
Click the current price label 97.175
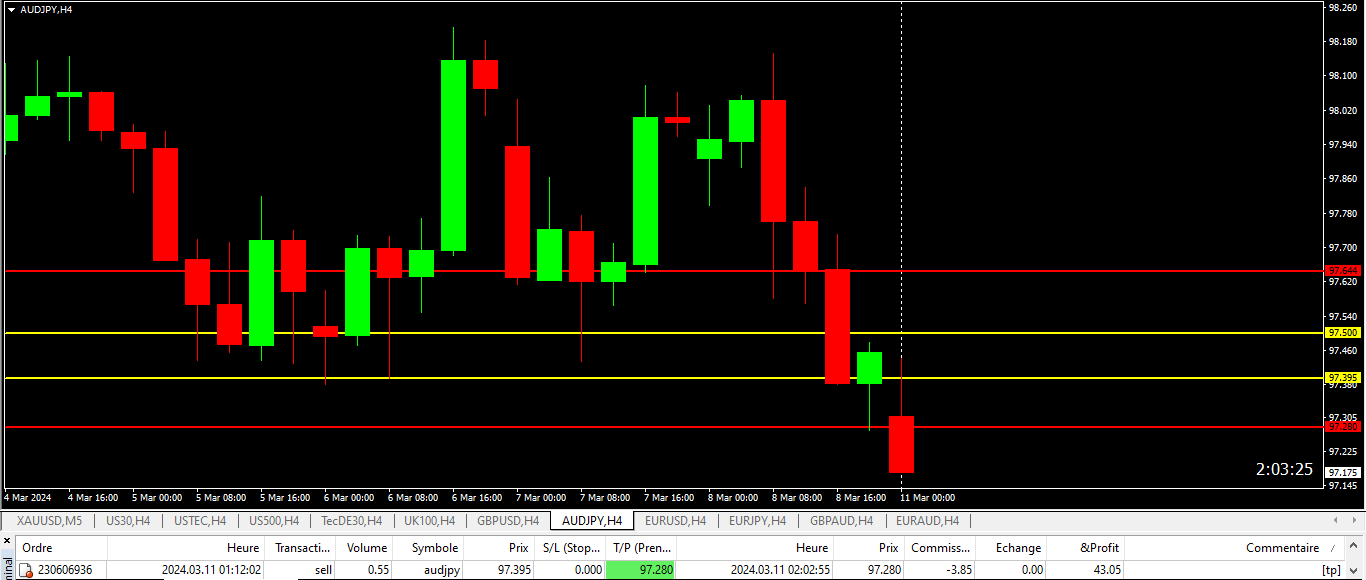(x=1342, y=472)
